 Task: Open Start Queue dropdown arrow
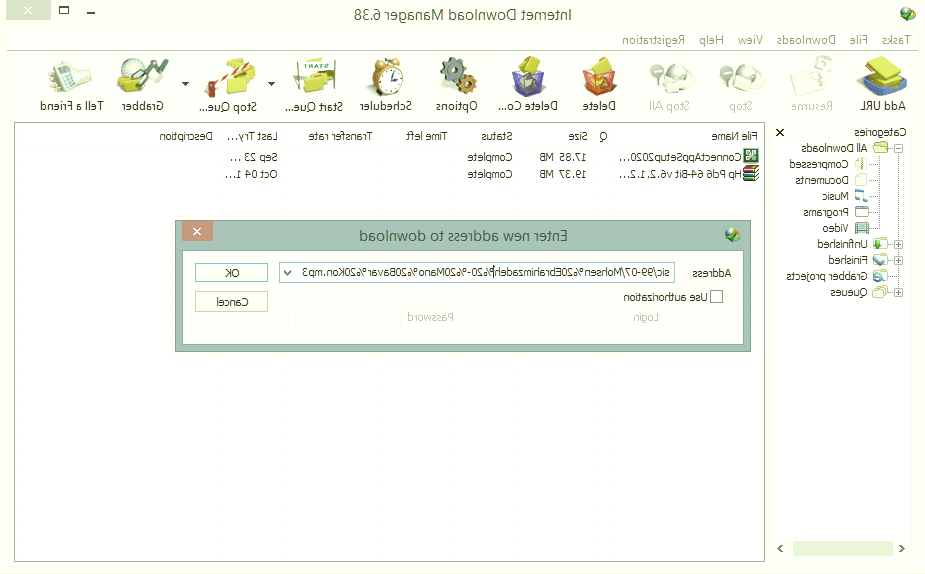271,84
